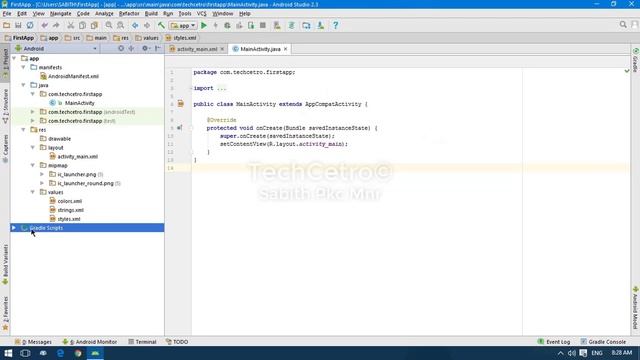The image size is (640, 360).
Task: Open the Terminal tool window
Action: (x=142, y=342)
